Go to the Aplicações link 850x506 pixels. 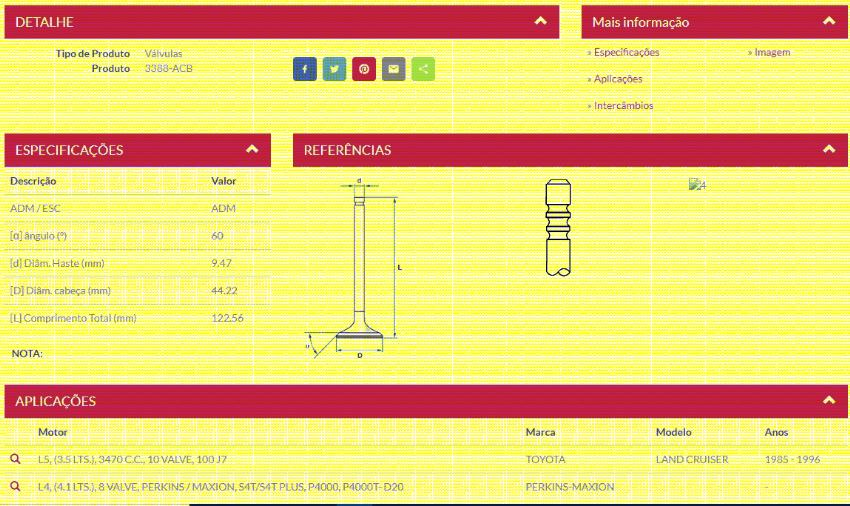(618, 79)
